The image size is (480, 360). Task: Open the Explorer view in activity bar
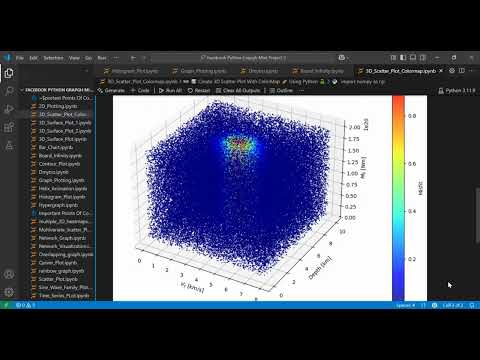pos(9,73)
